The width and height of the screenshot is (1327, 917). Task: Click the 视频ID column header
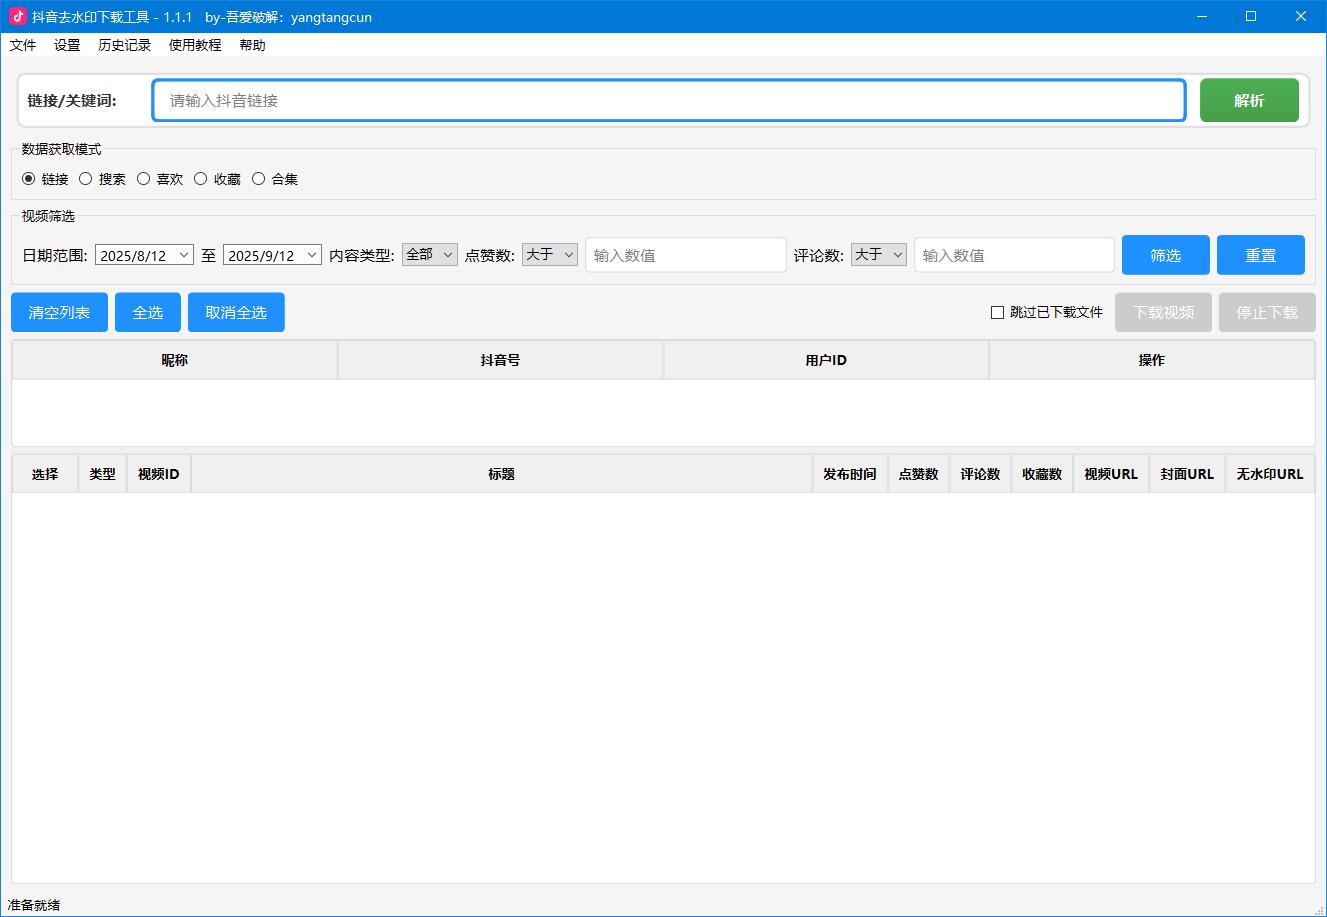pyautogui.click(x=159, y=474)
